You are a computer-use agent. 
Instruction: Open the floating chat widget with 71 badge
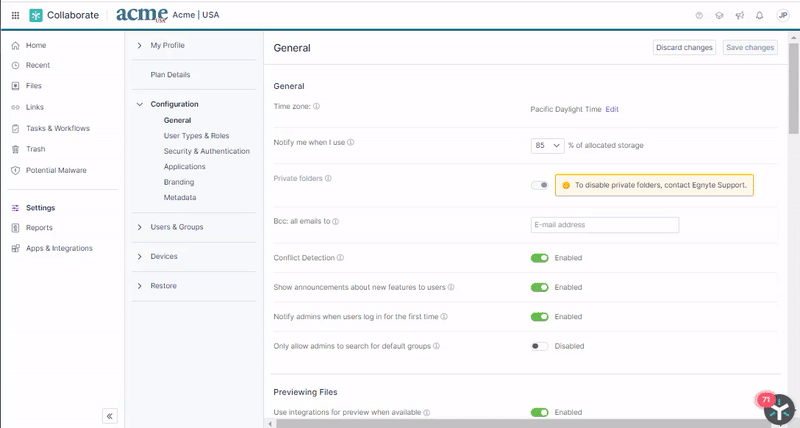coord(778,409)
